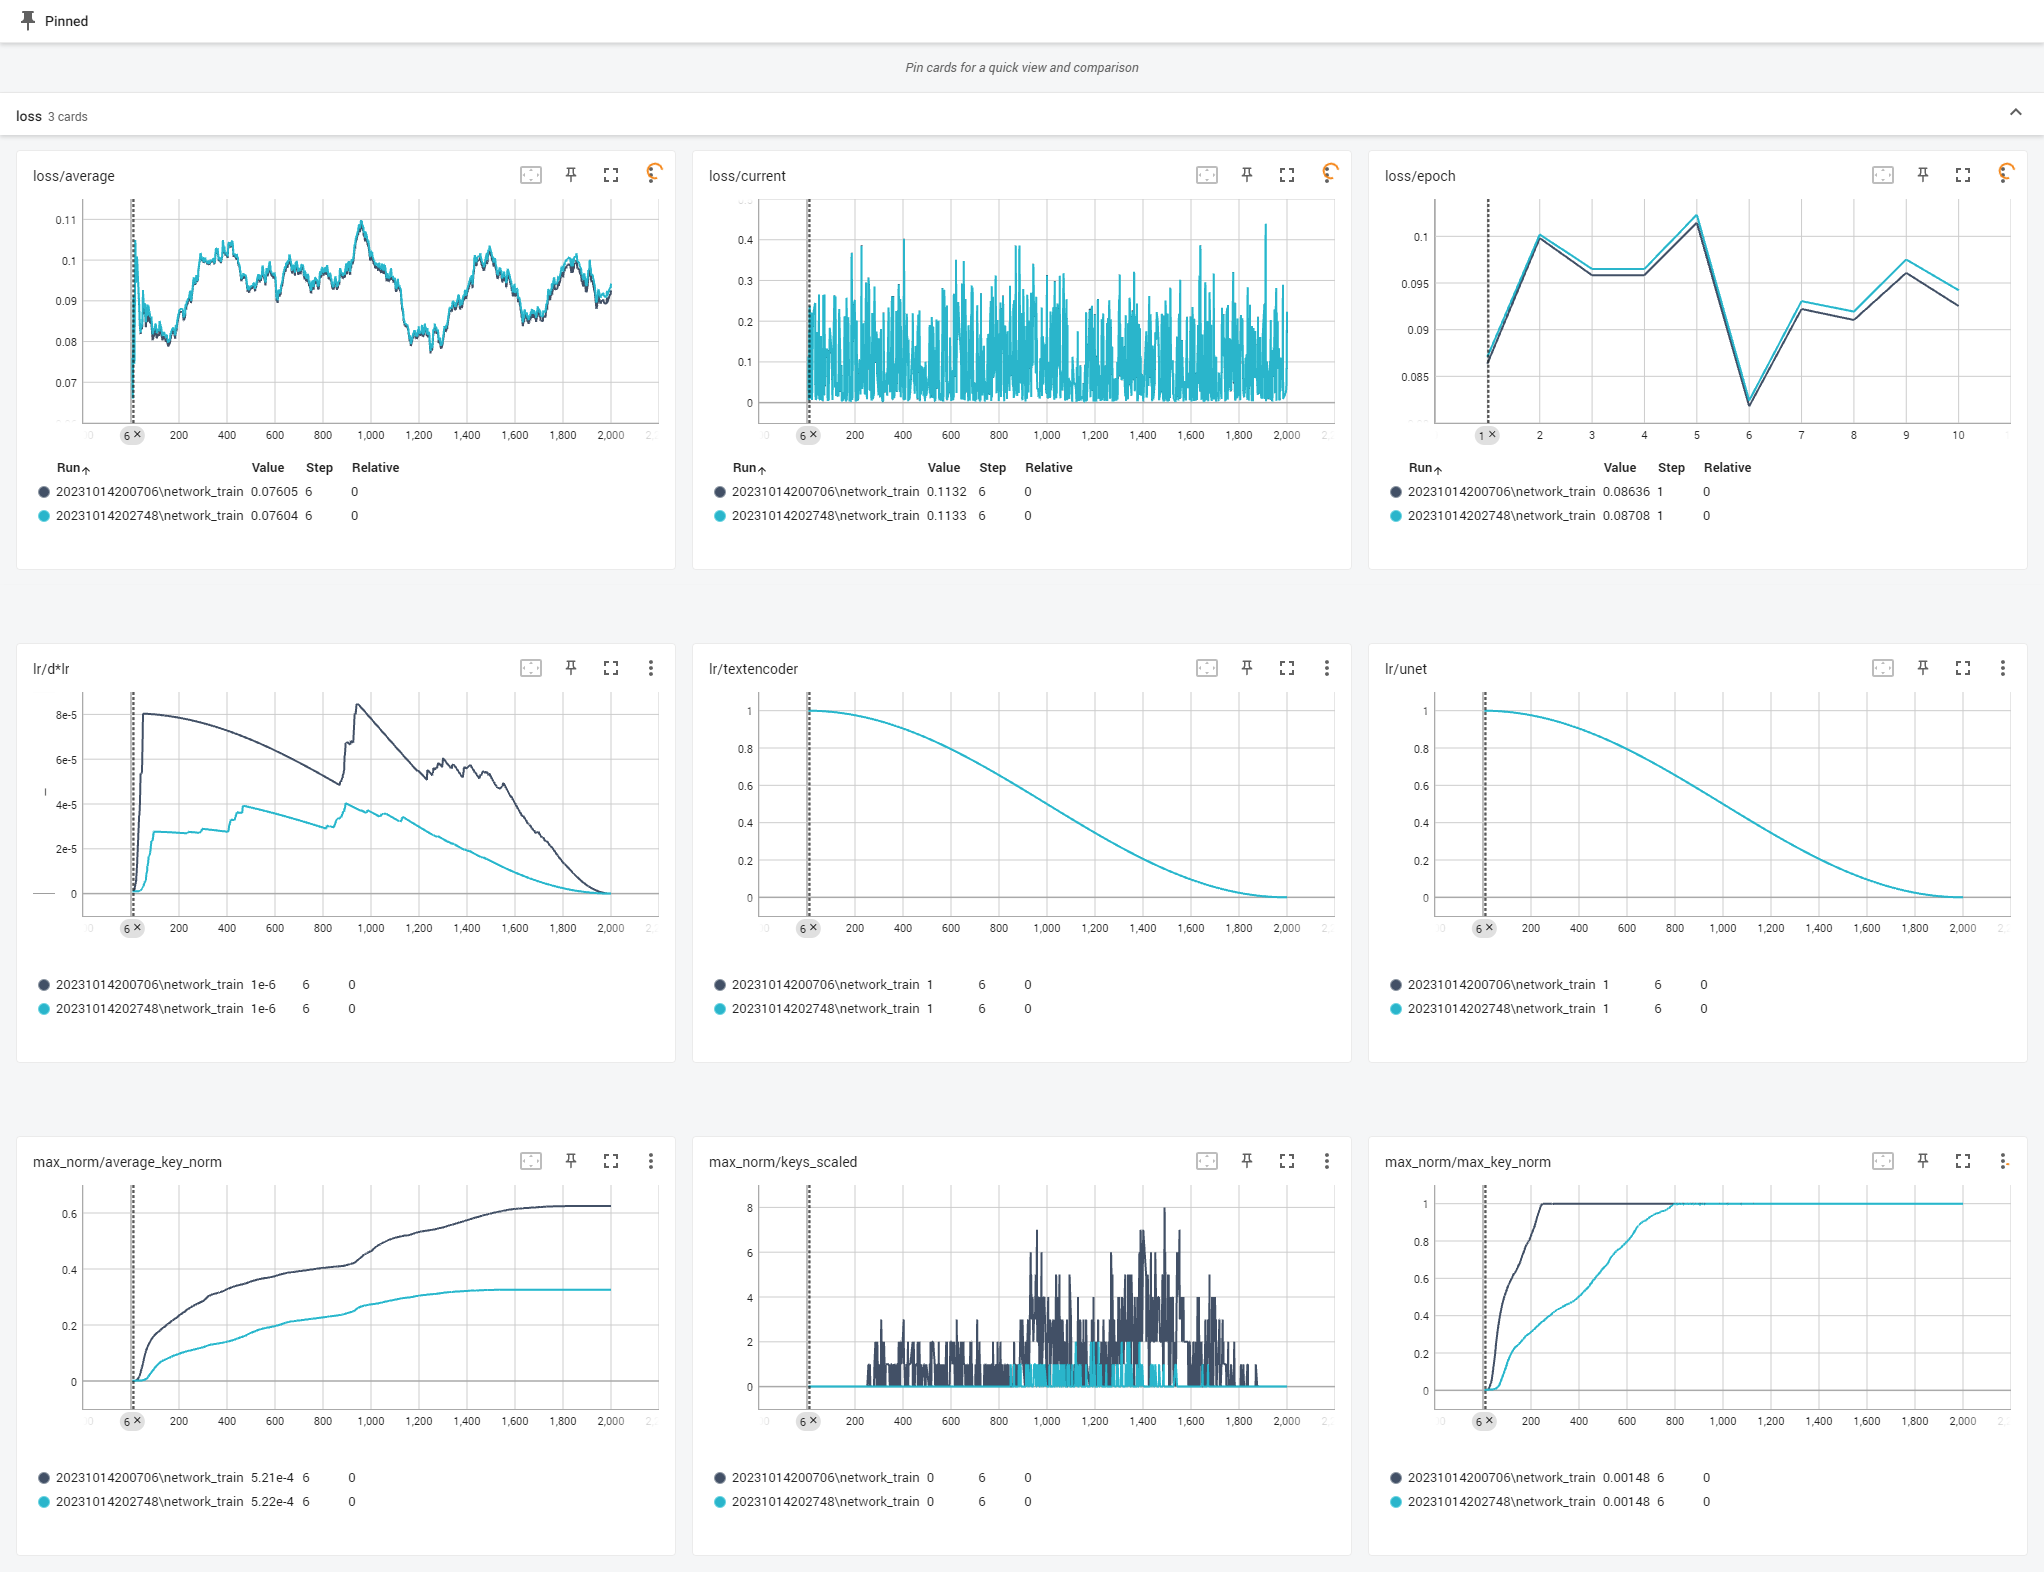Fit domain on max_norm/average_key_norm chart
Screen dimensions: 2044x1572
531,1161
